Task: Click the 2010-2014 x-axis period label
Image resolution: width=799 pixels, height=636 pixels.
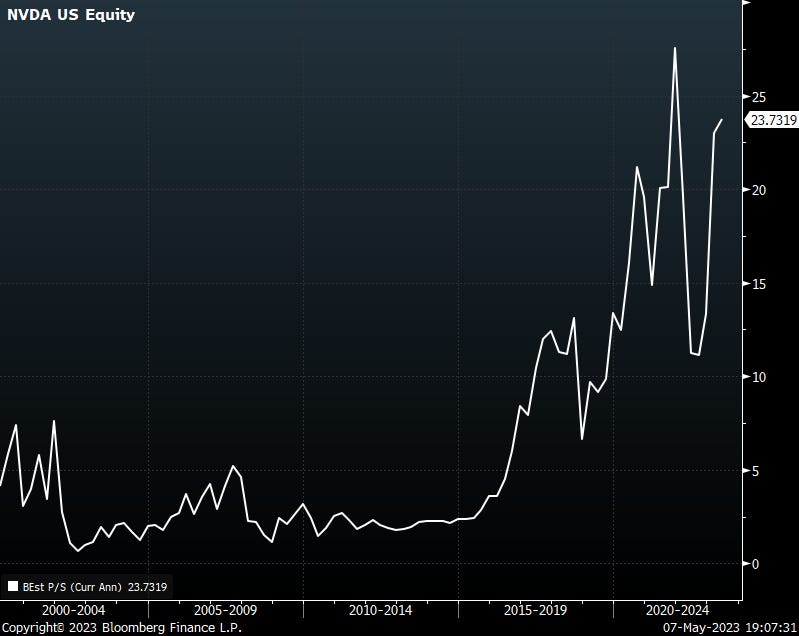Action: tap(381, 610)
